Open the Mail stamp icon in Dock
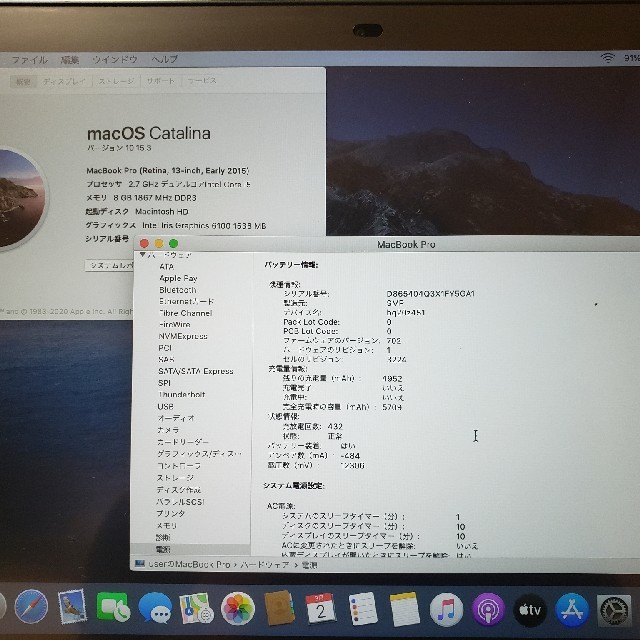Screen dimensions: 640x640 (72, 607)
